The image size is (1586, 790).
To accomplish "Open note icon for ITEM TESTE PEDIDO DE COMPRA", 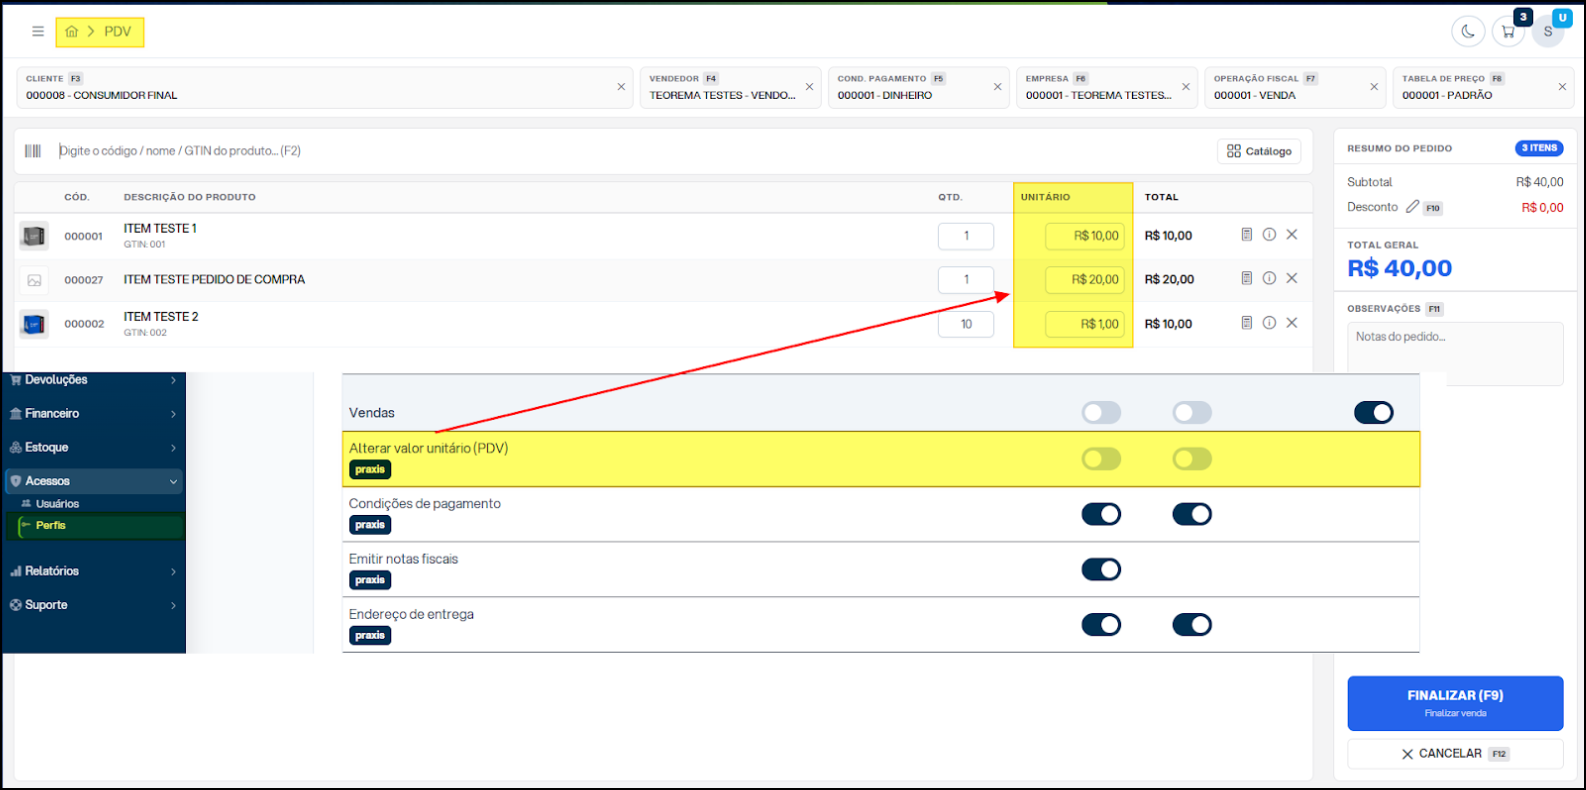I will 1247,279.
